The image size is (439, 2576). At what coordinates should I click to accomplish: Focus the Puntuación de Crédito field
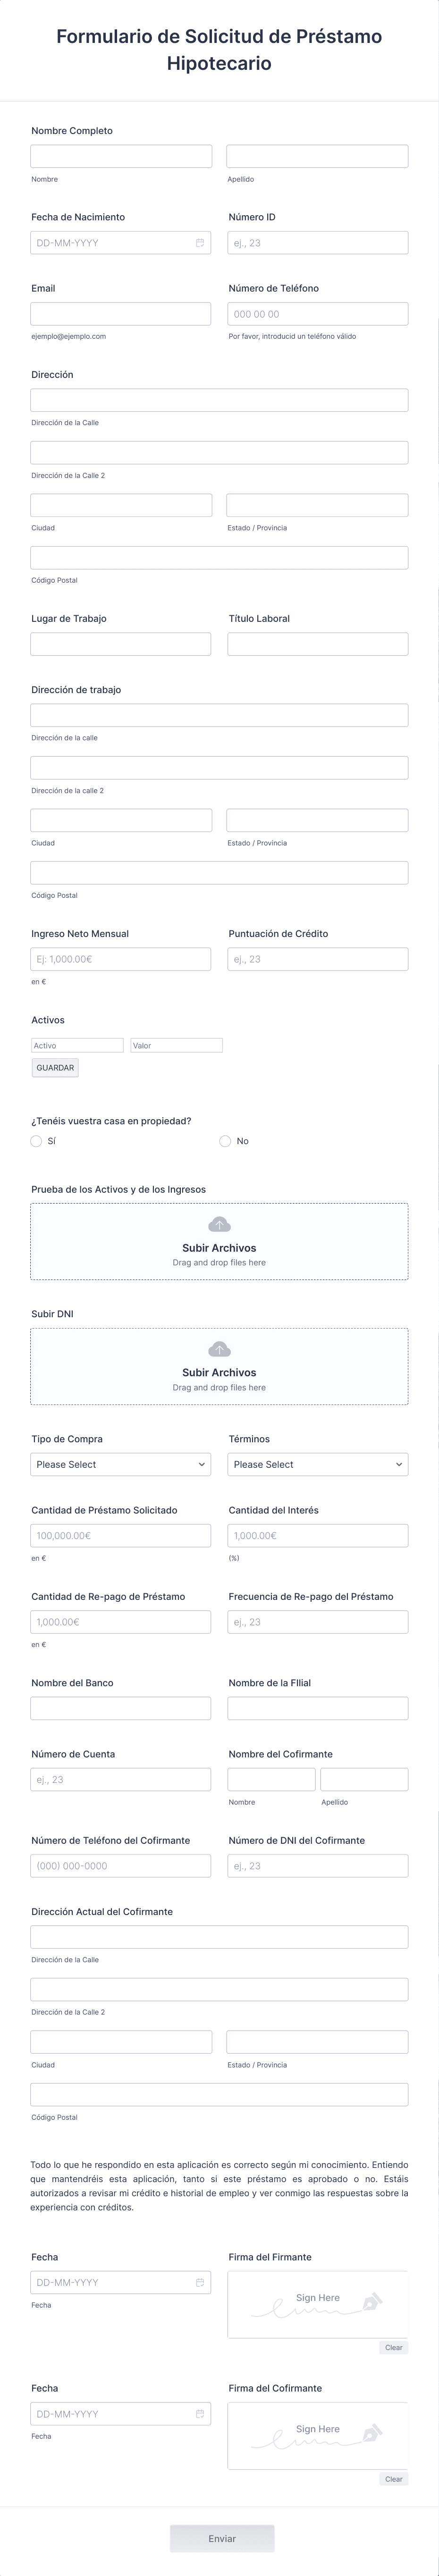pos(318,959)
